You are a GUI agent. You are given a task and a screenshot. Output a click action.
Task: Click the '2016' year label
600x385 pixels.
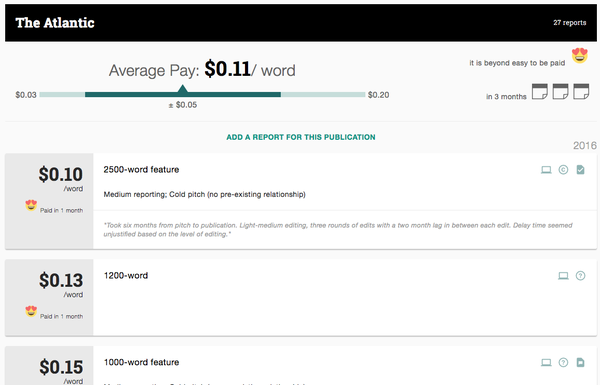(585, 145)
